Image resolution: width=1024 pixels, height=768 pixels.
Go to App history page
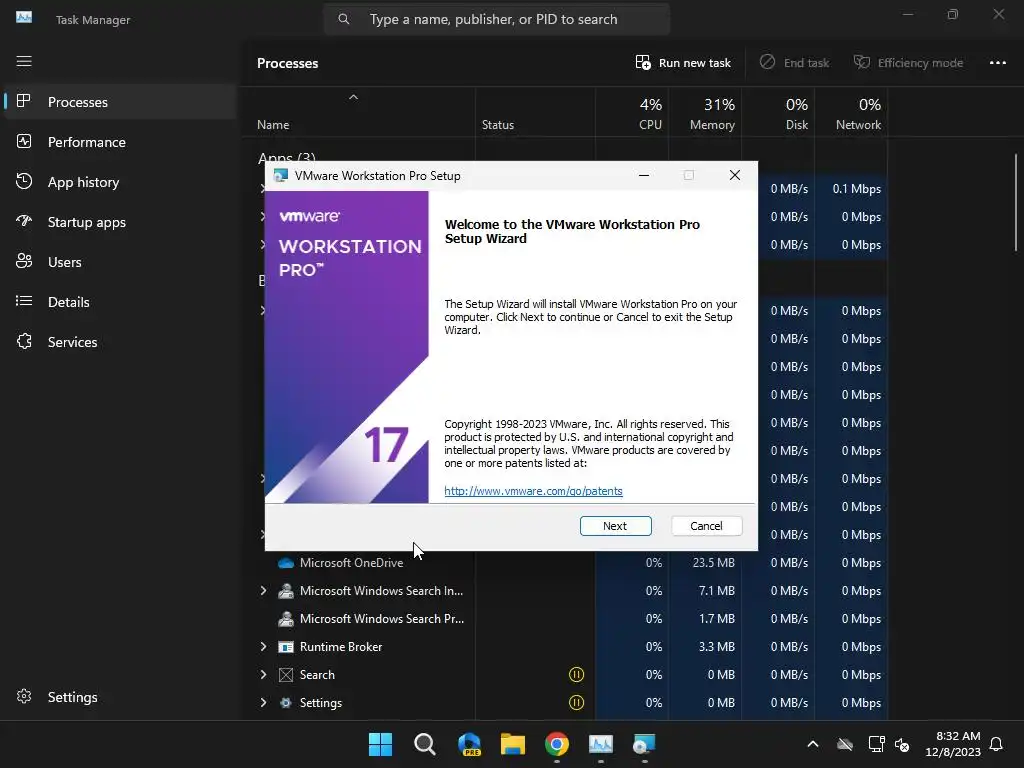120,182
